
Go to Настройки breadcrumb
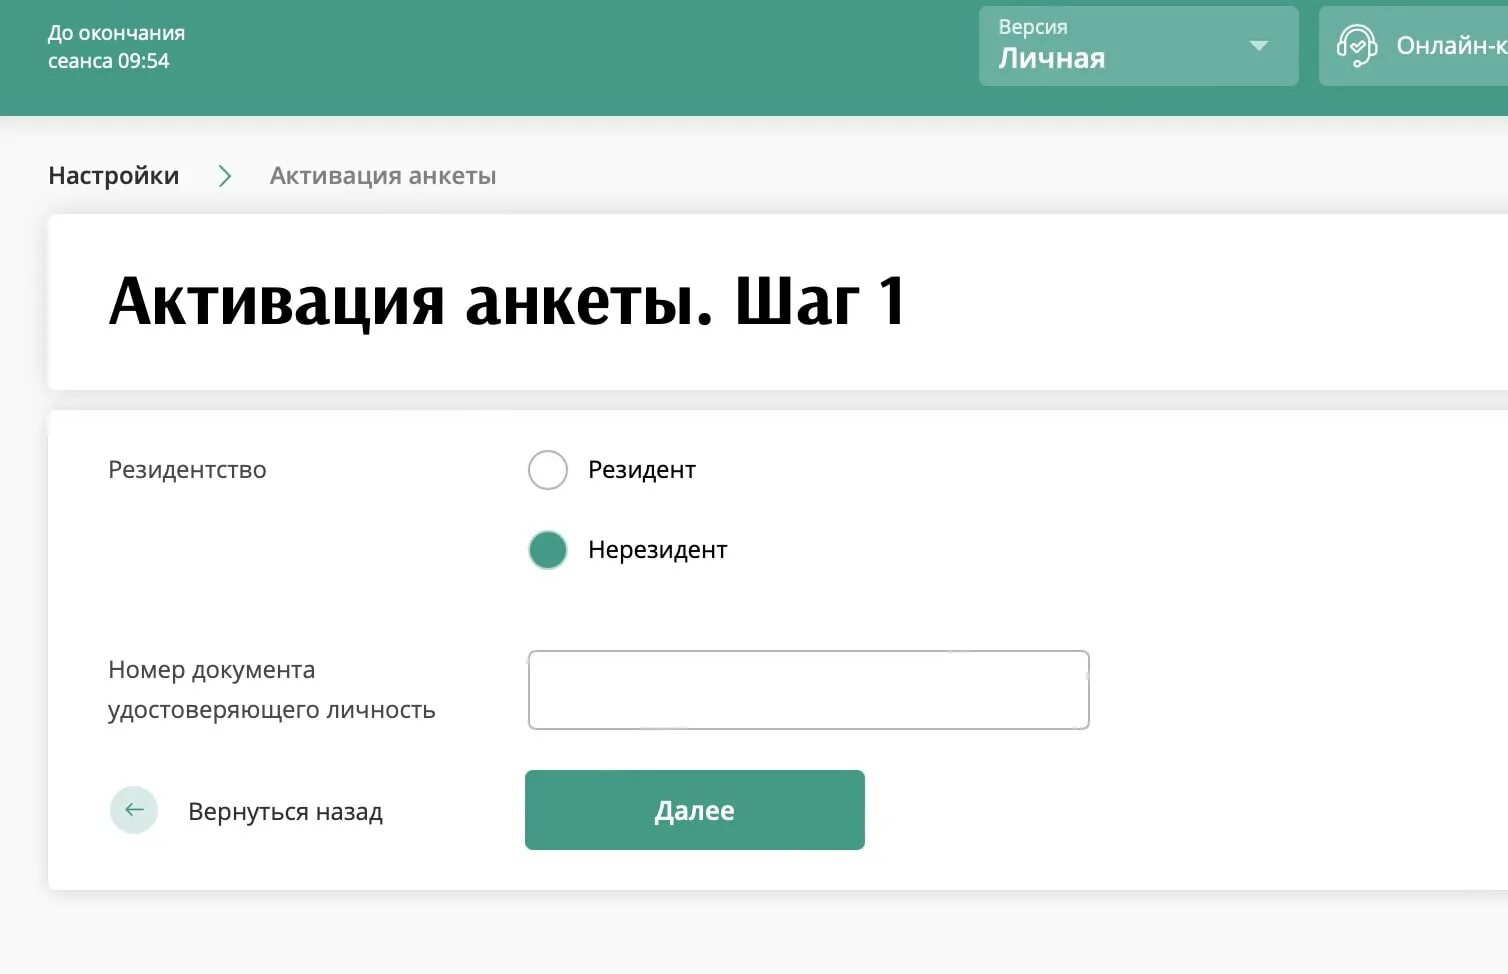point(113,176)
